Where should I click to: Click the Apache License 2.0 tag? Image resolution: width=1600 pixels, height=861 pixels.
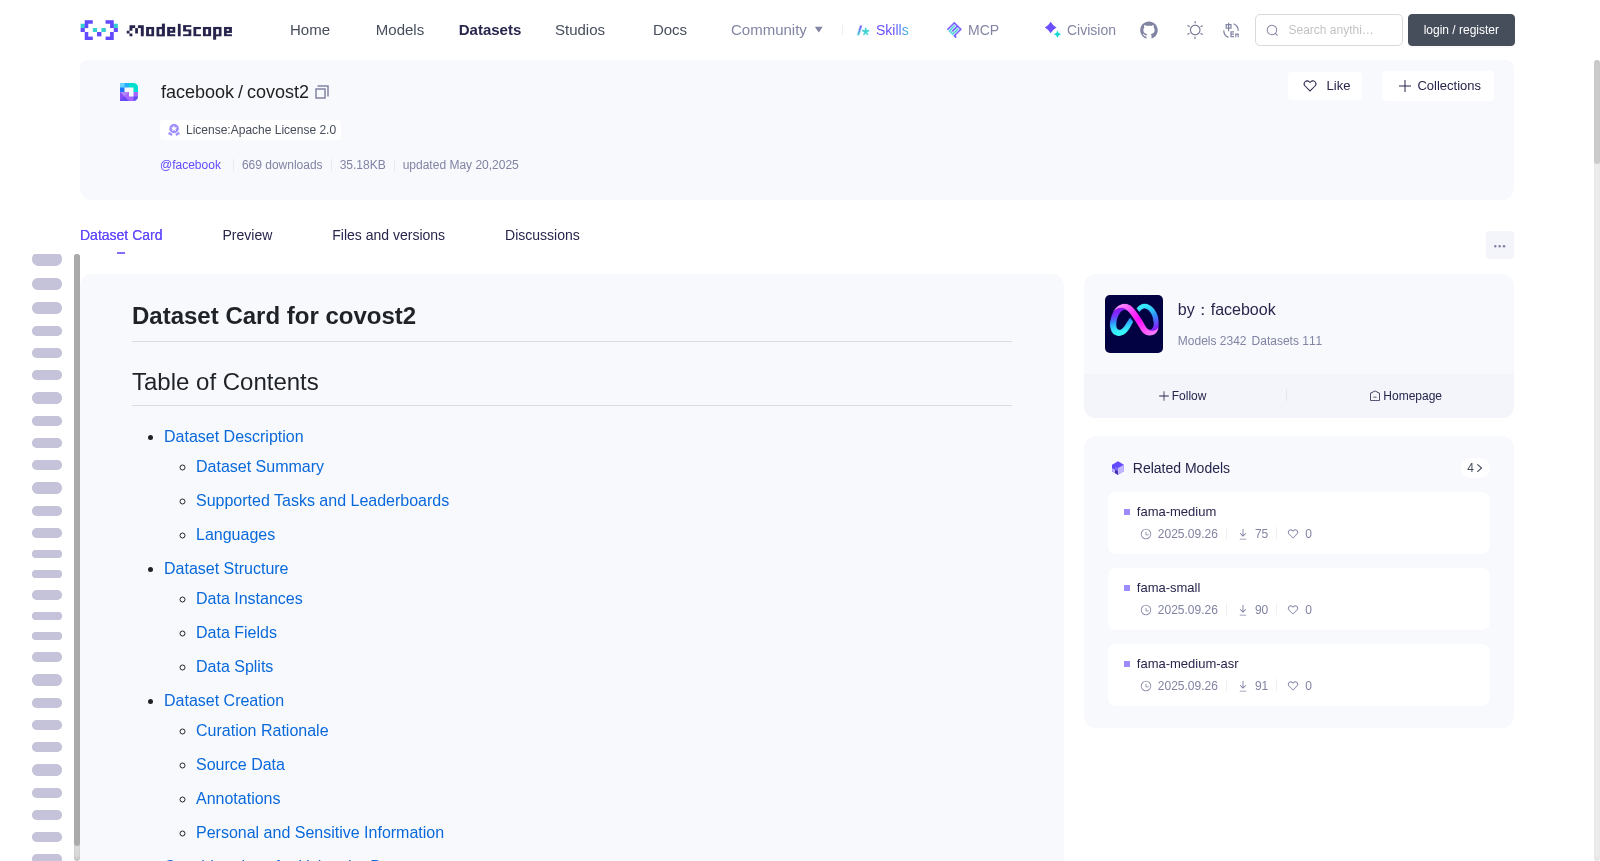coord(251,130)
